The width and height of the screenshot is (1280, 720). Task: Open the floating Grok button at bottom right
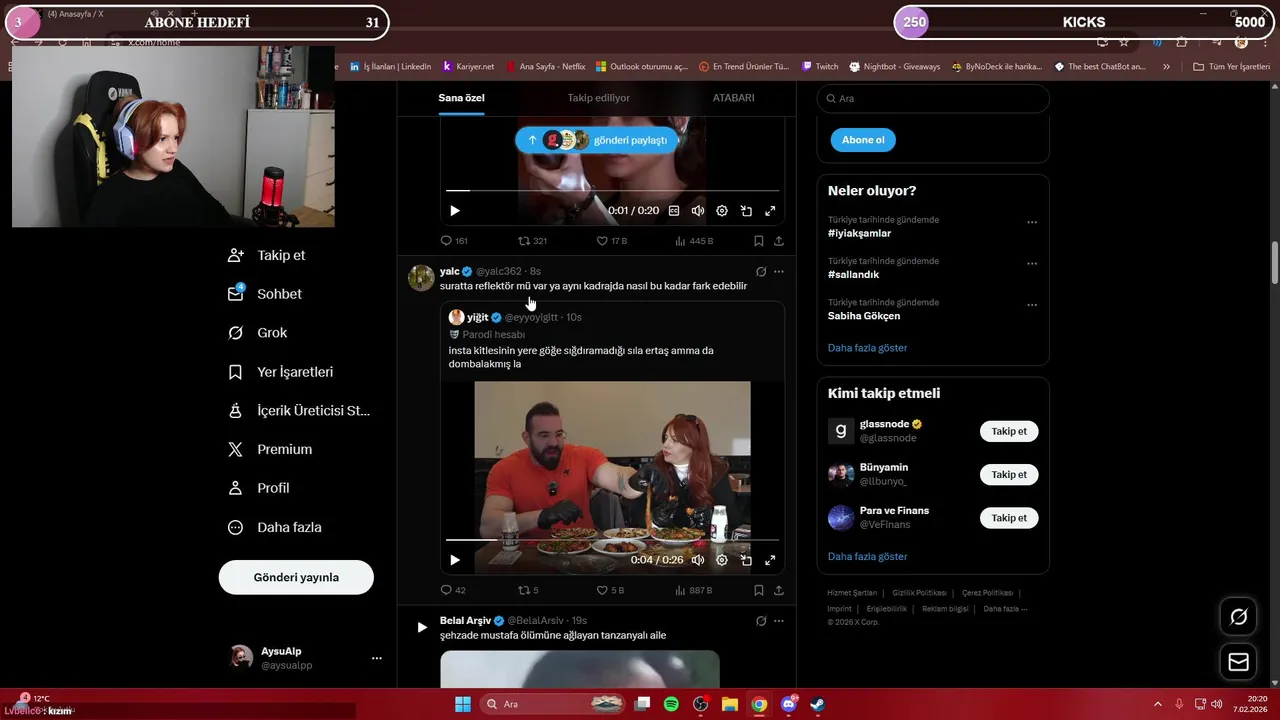[x=1239, y=617]
